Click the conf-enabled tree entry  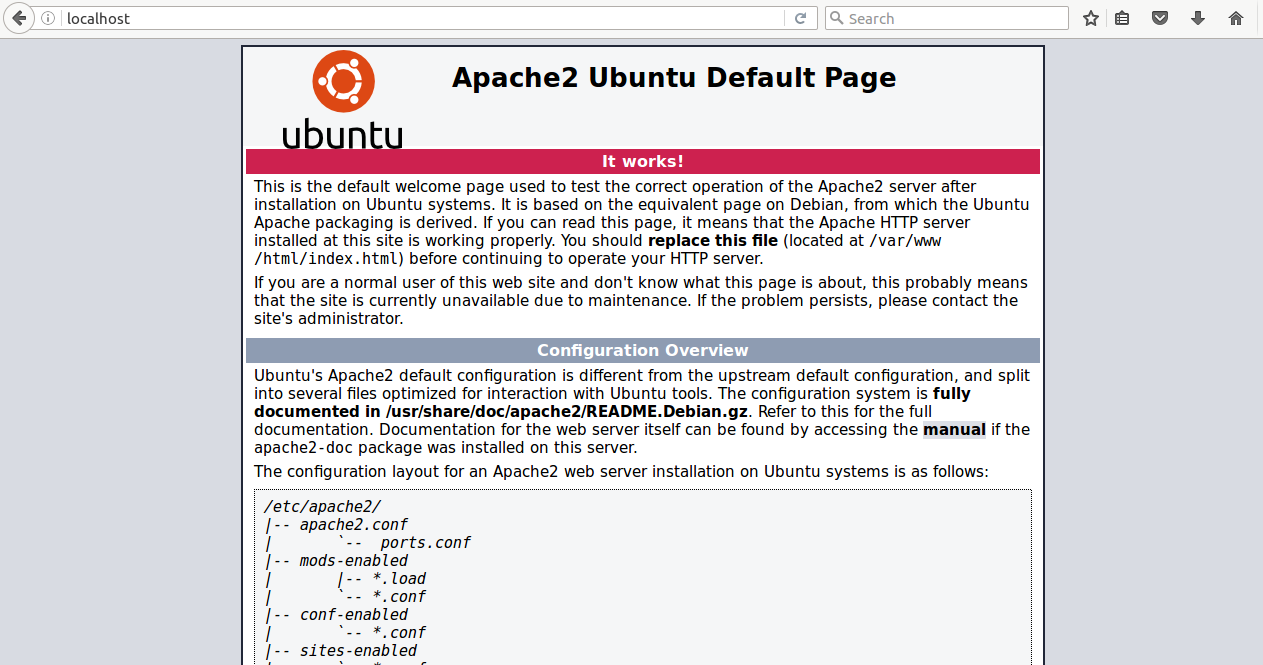(x=353, y=615)
